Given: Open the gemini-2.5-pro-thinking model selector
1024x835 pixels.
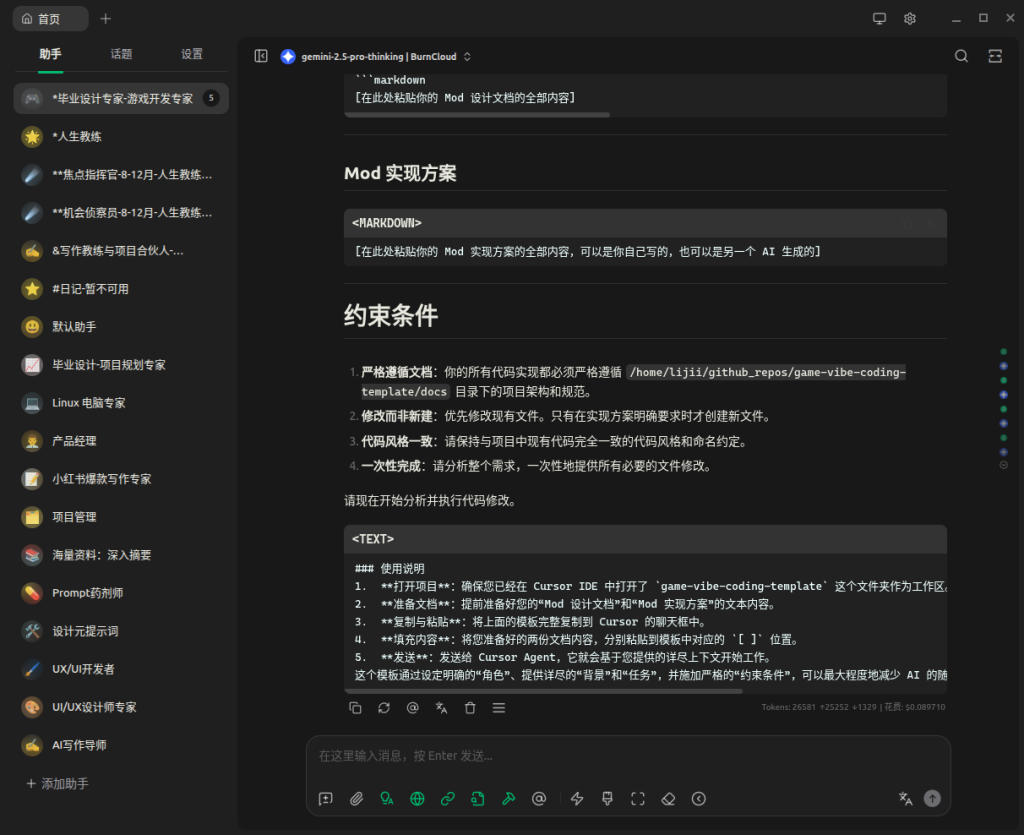Looking at the screenshot, I should pos(379,57).
